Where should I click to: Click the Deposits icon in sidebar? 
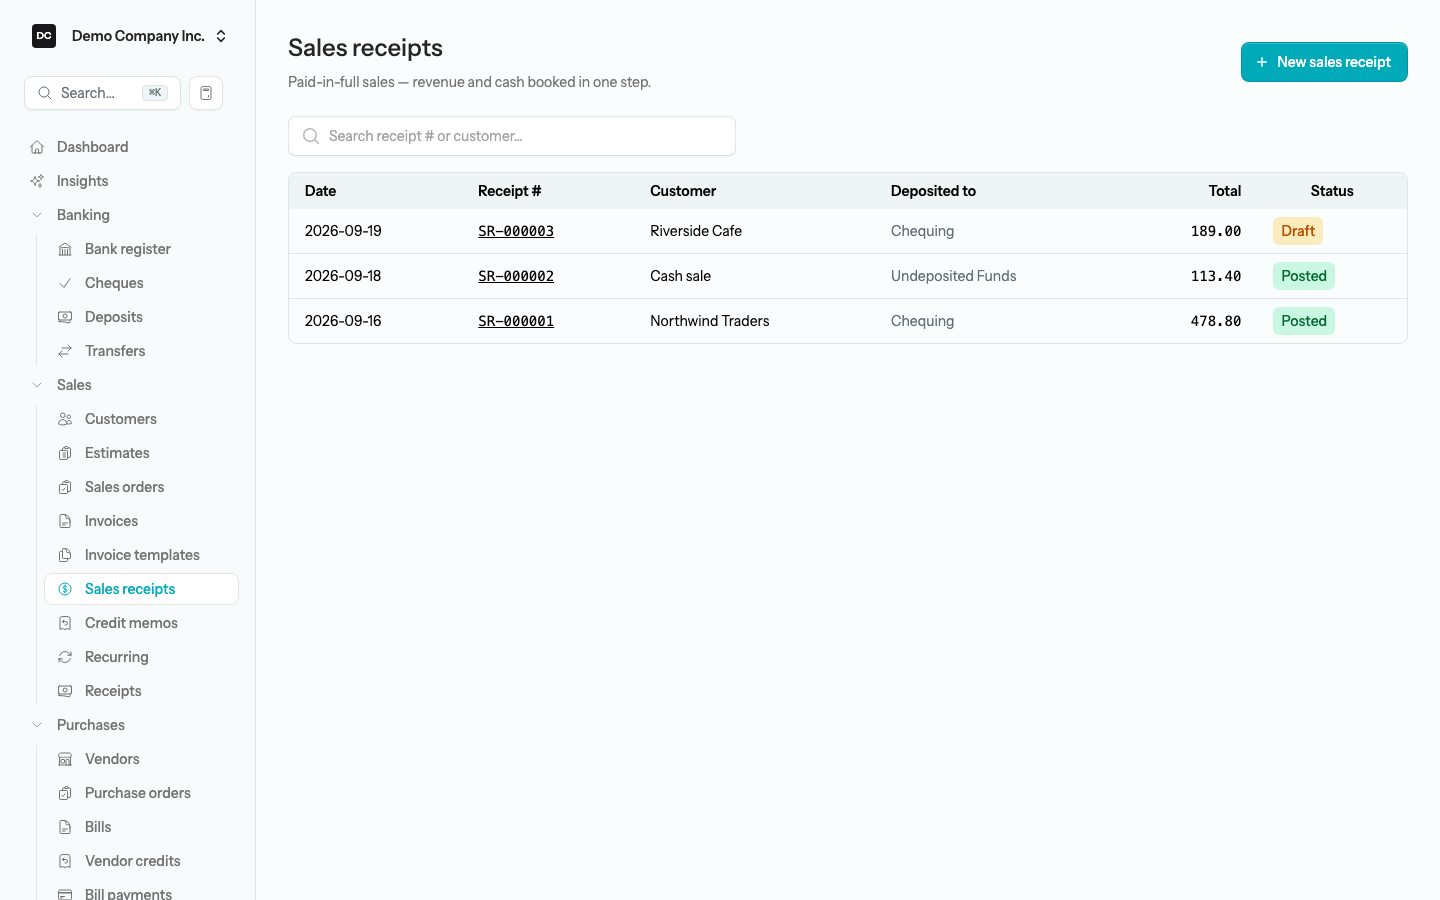coord(65,317)
